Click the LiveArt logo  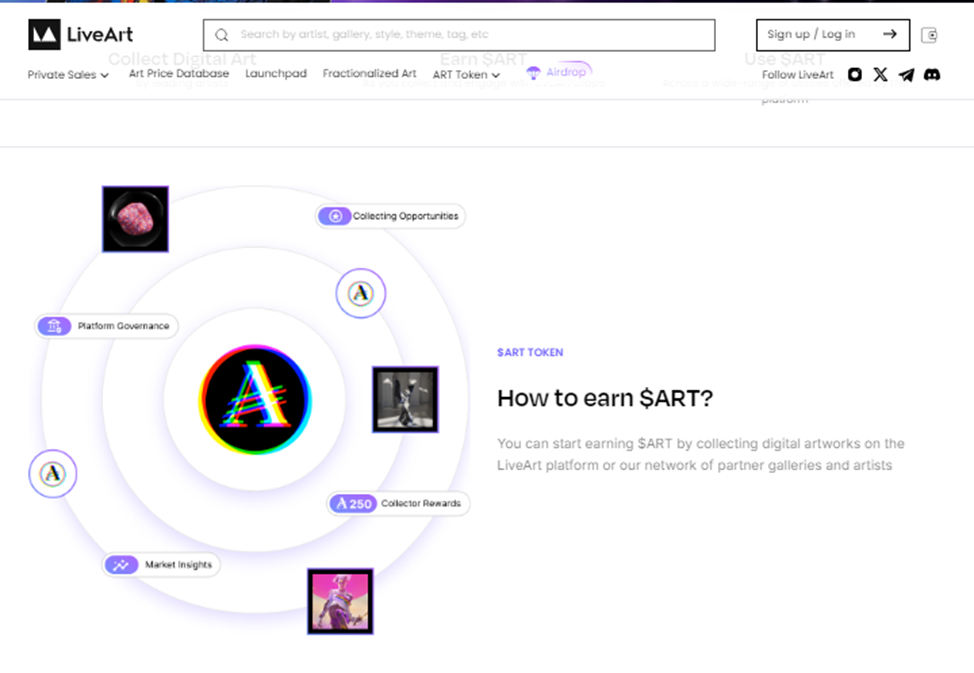point(81,34)
